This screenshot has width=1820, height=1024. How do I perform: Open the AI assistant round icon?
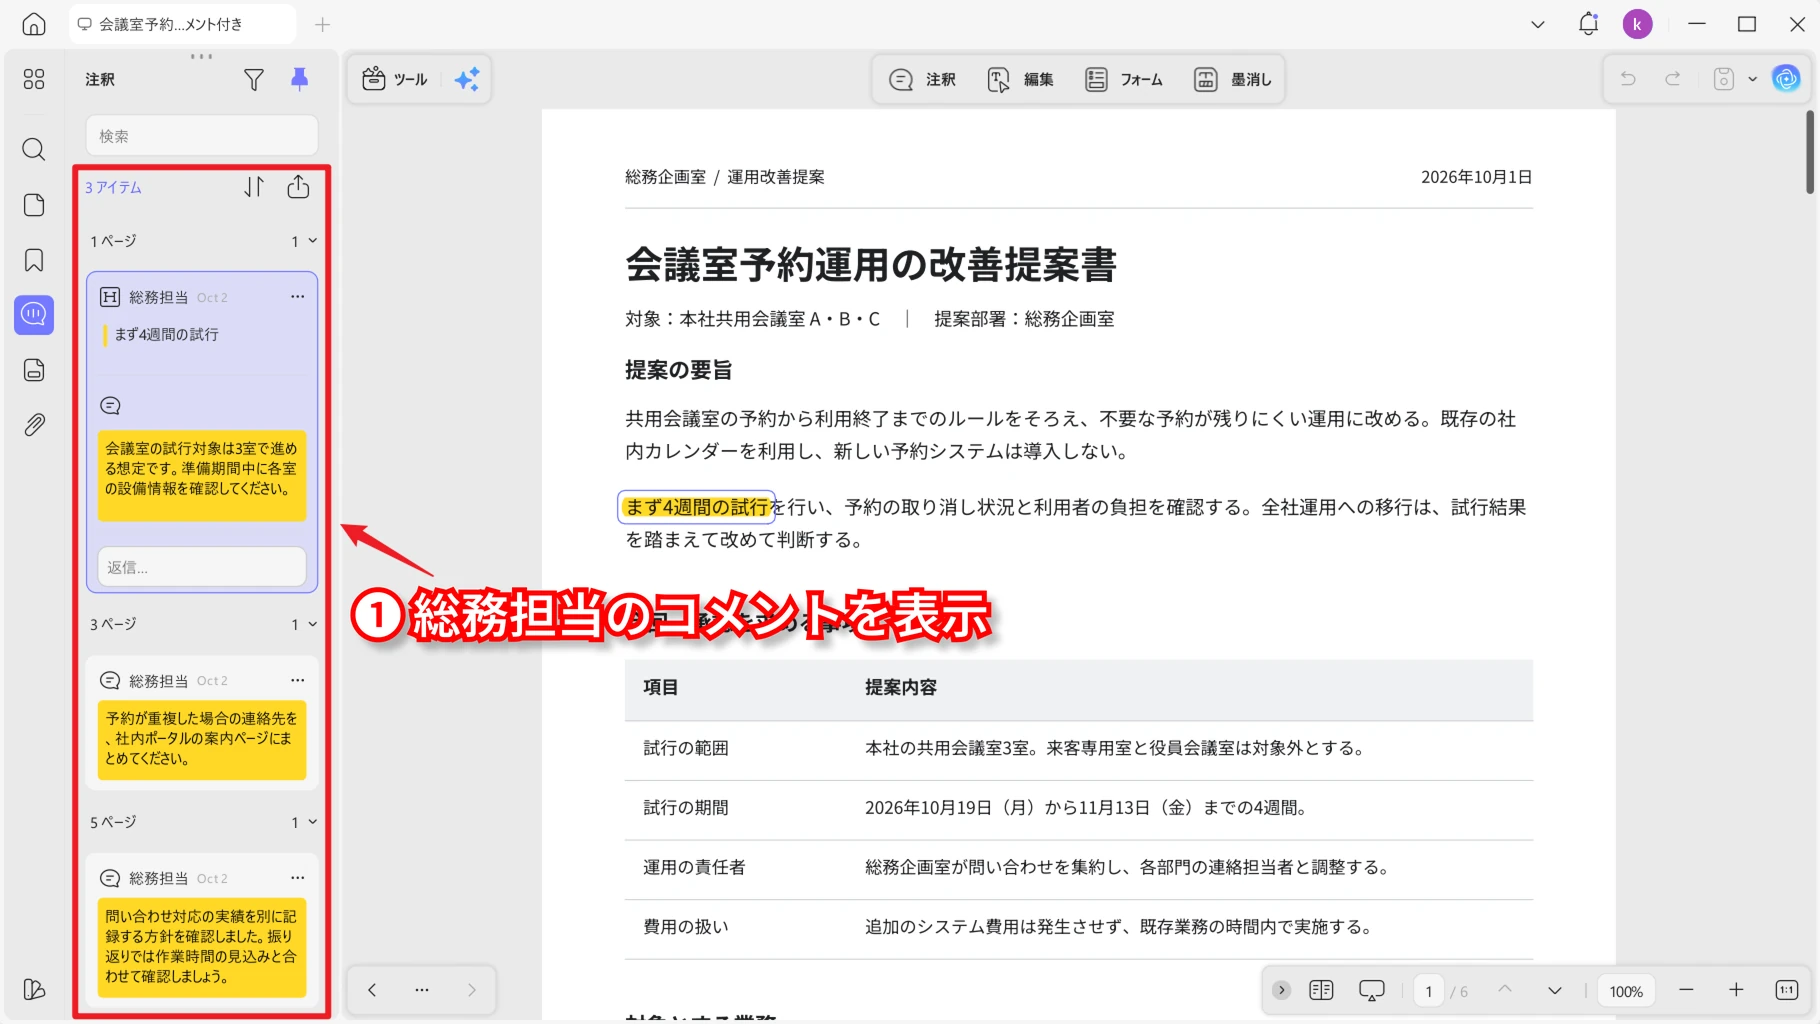[1786, 79]
